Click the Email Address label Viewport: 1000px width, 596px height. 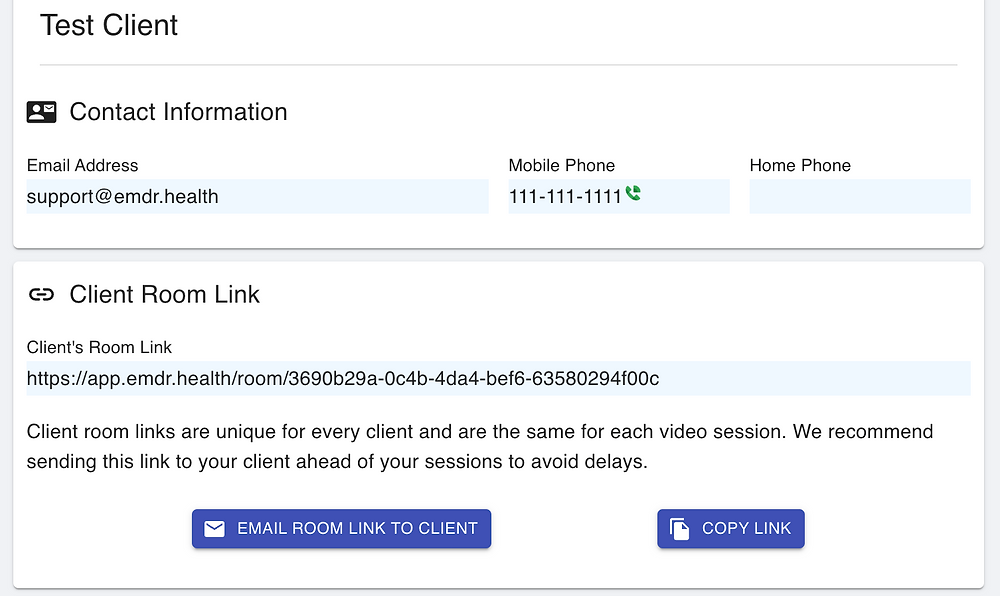pos(82,165)
